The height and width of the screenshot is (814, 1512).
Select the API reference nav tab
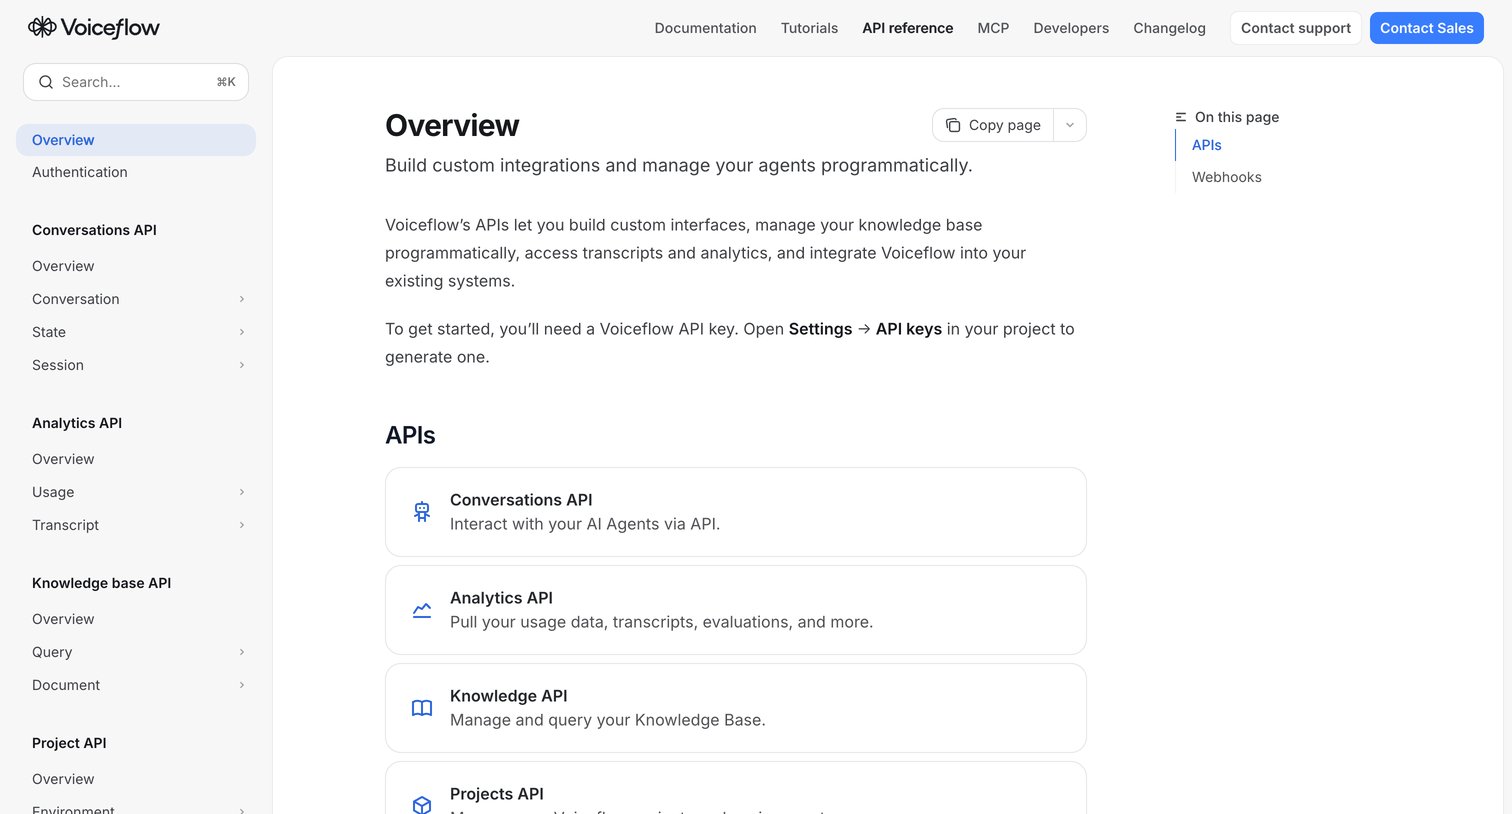point(908,28)
